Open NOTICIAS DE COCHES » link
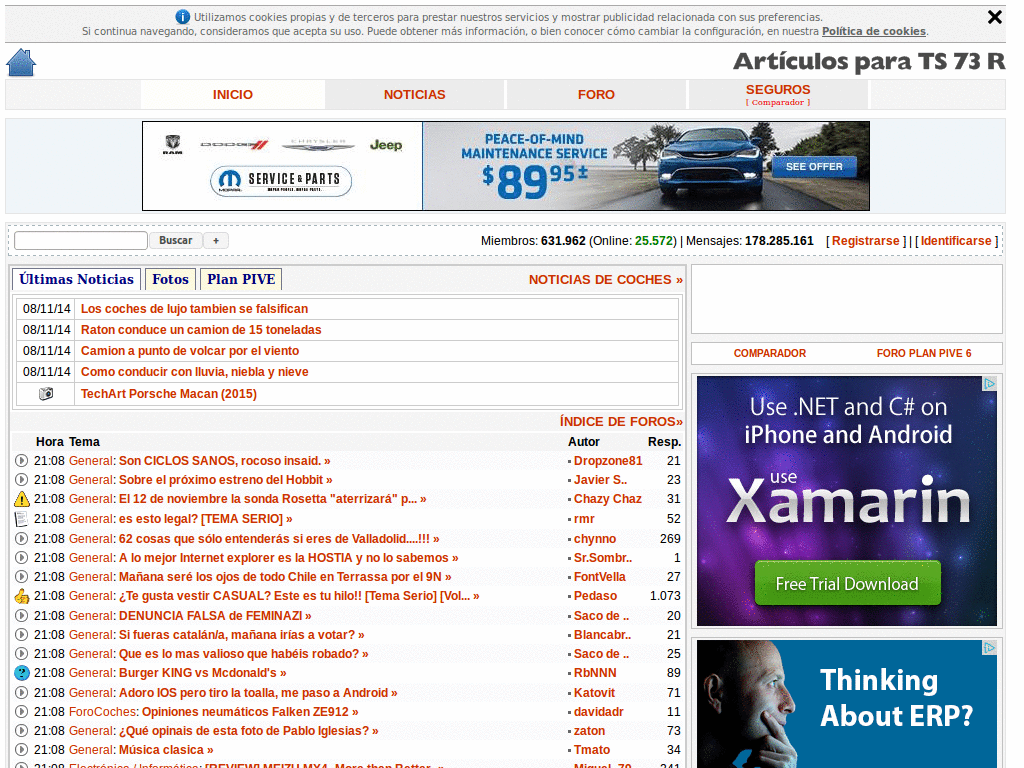 (x=605, y=280)
